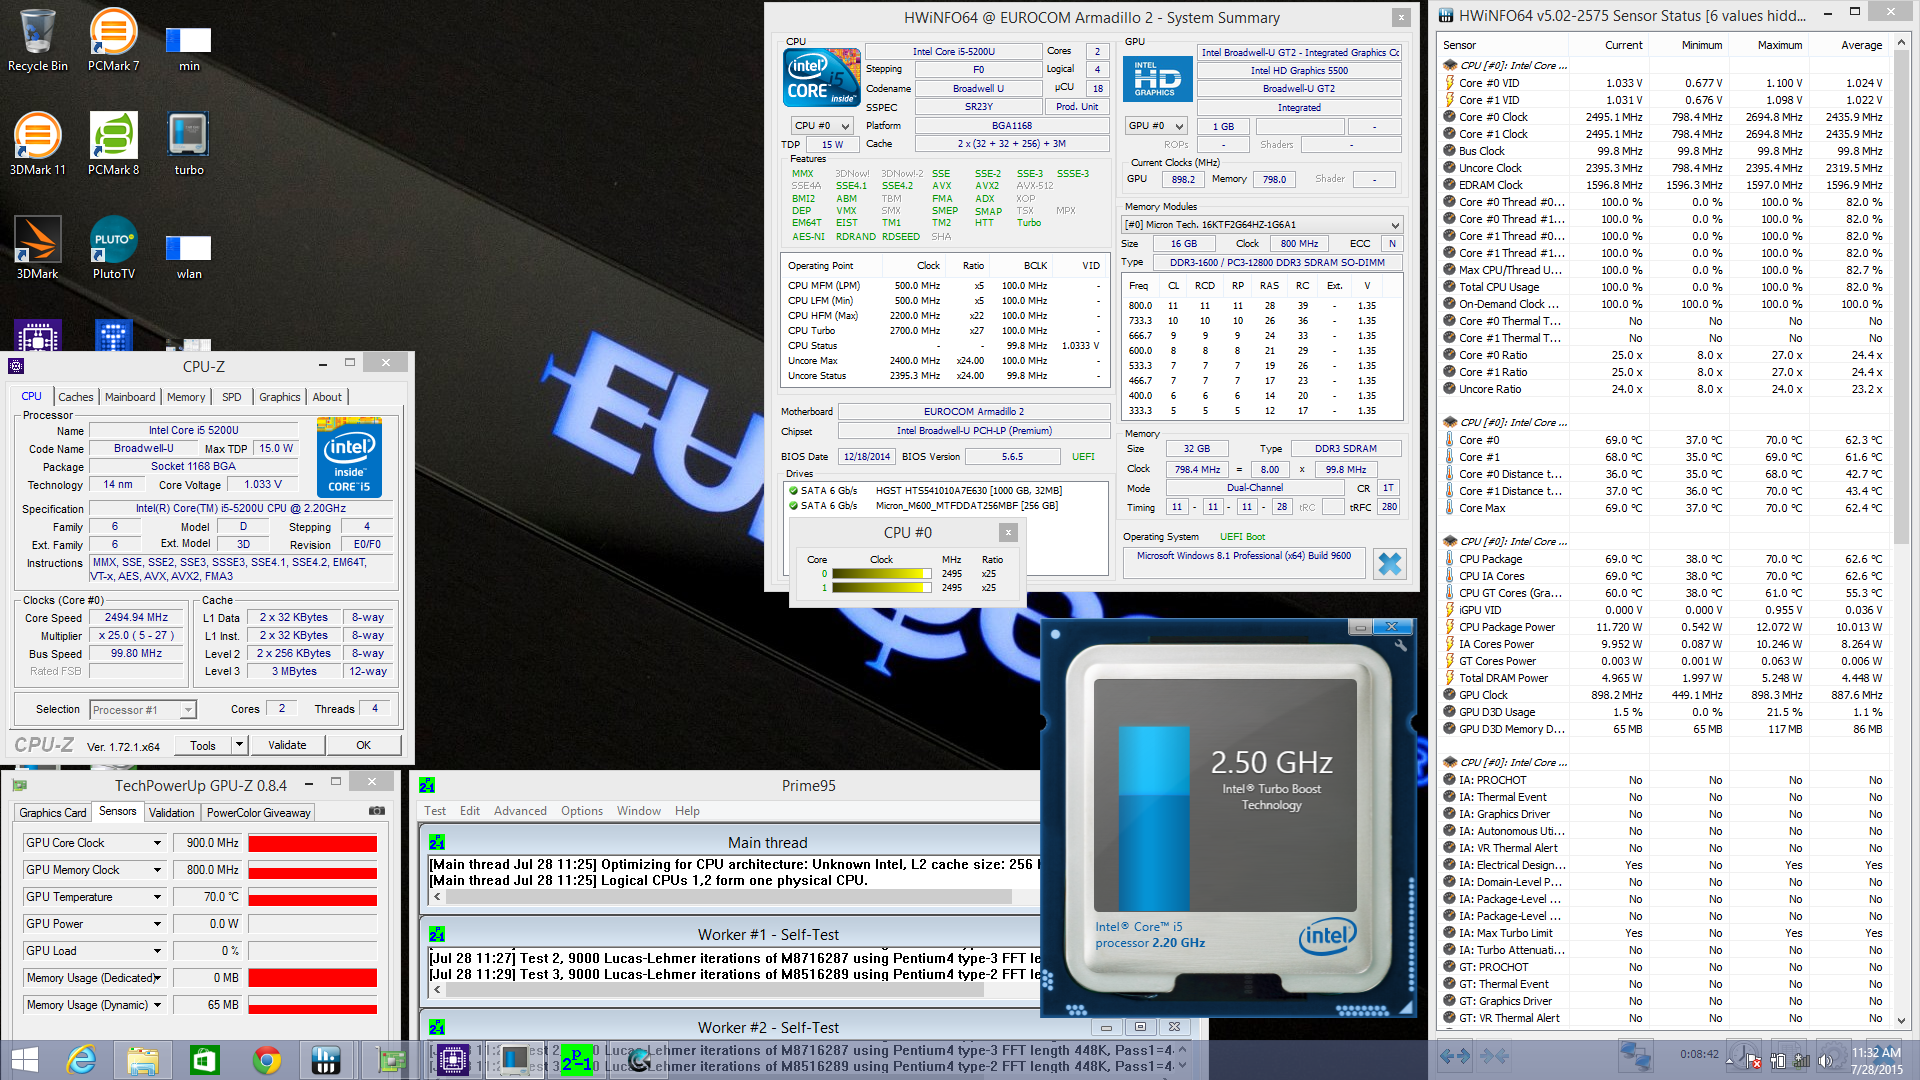
Task: Click the Maximum column header in HWiNFO sensors
Action: pos(1769,45)
